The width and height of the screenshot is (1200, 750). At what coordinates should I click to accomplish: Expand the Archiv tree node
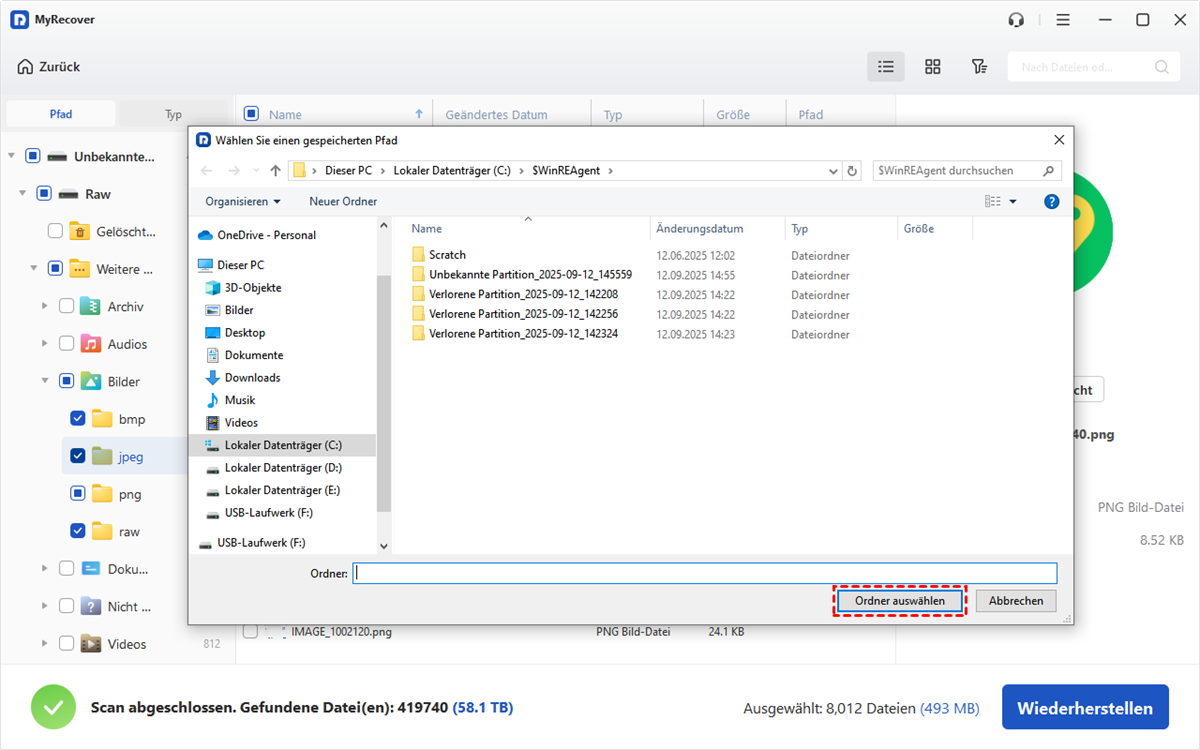tap(44, 307)
